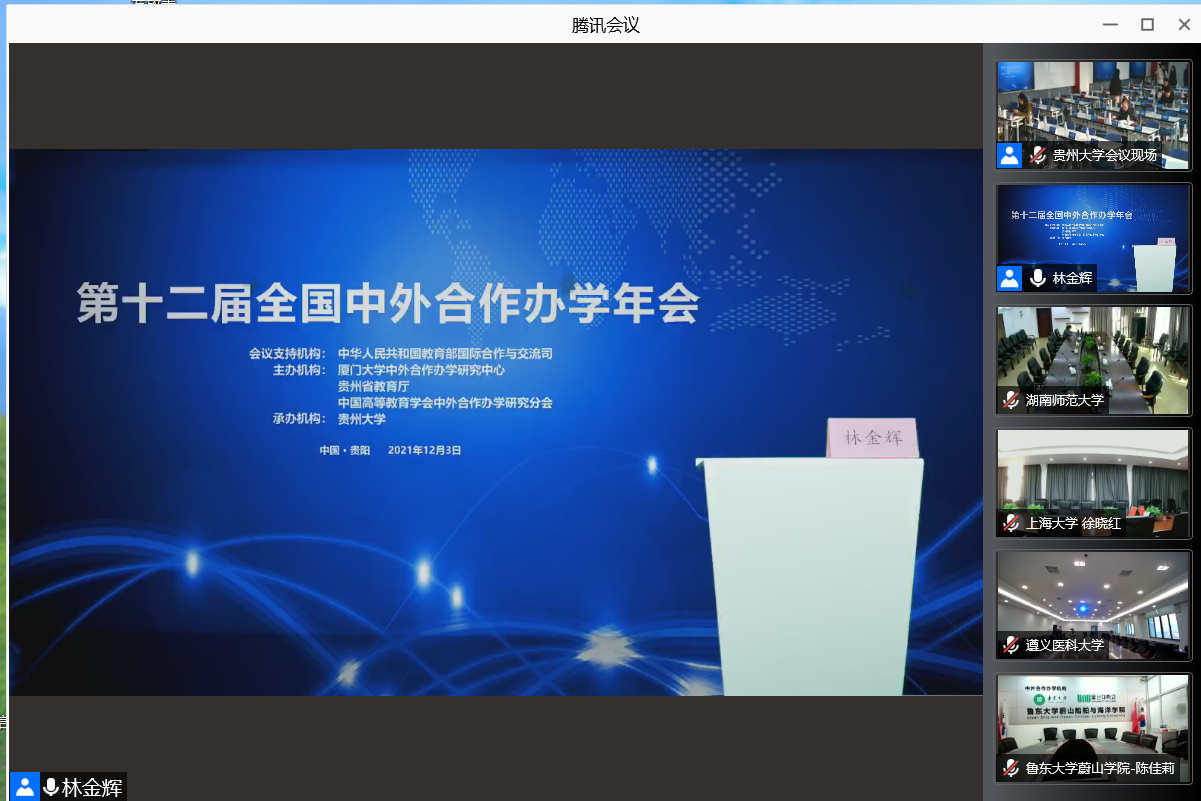Viewport: 1201px width, 801px height.
Task: Click the muted mic icon for 湖南师范大学
Action: pos(1011,400)
